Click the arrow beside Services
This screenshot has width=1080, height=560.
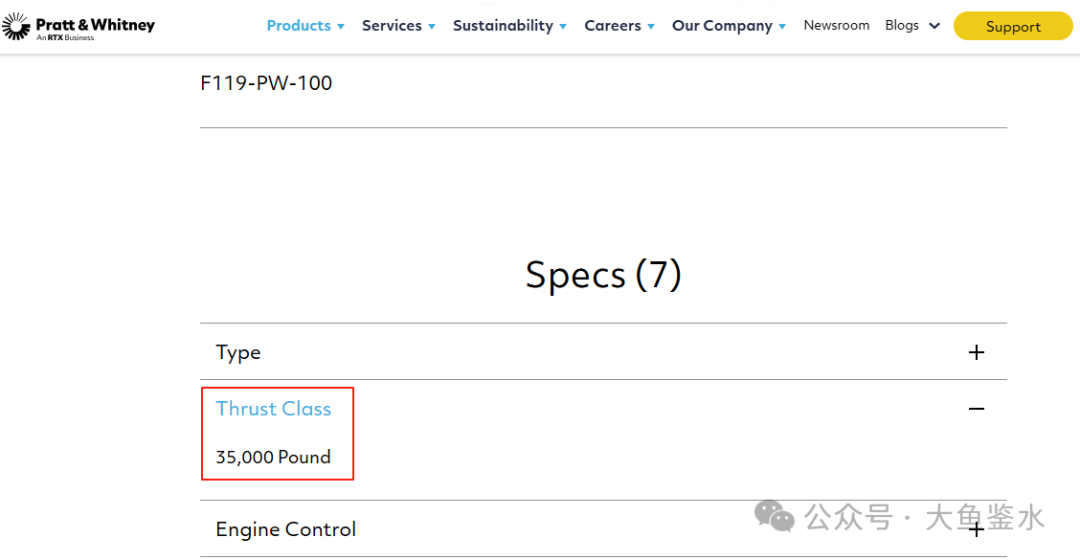[x=432, y=27]
